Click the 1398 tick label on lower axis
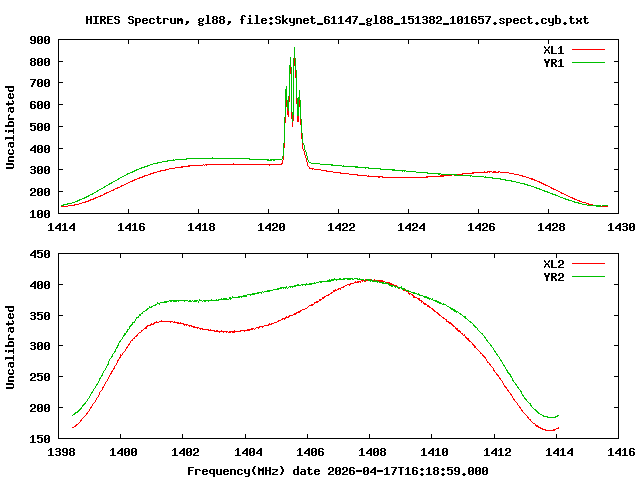Screen dimensions: 640x480 point(61,452)
